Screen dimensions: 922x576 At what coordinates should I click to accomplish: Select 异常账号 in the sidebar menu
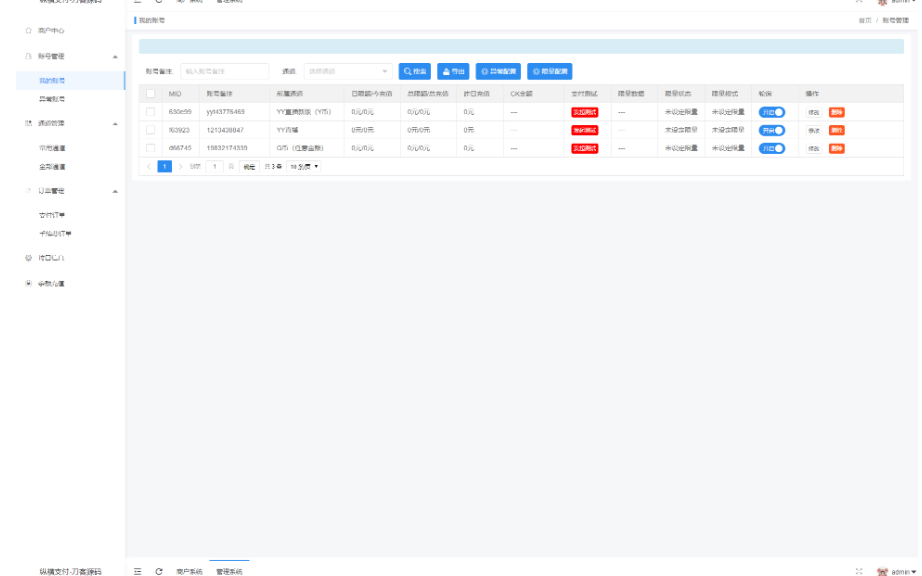[52, 99]
